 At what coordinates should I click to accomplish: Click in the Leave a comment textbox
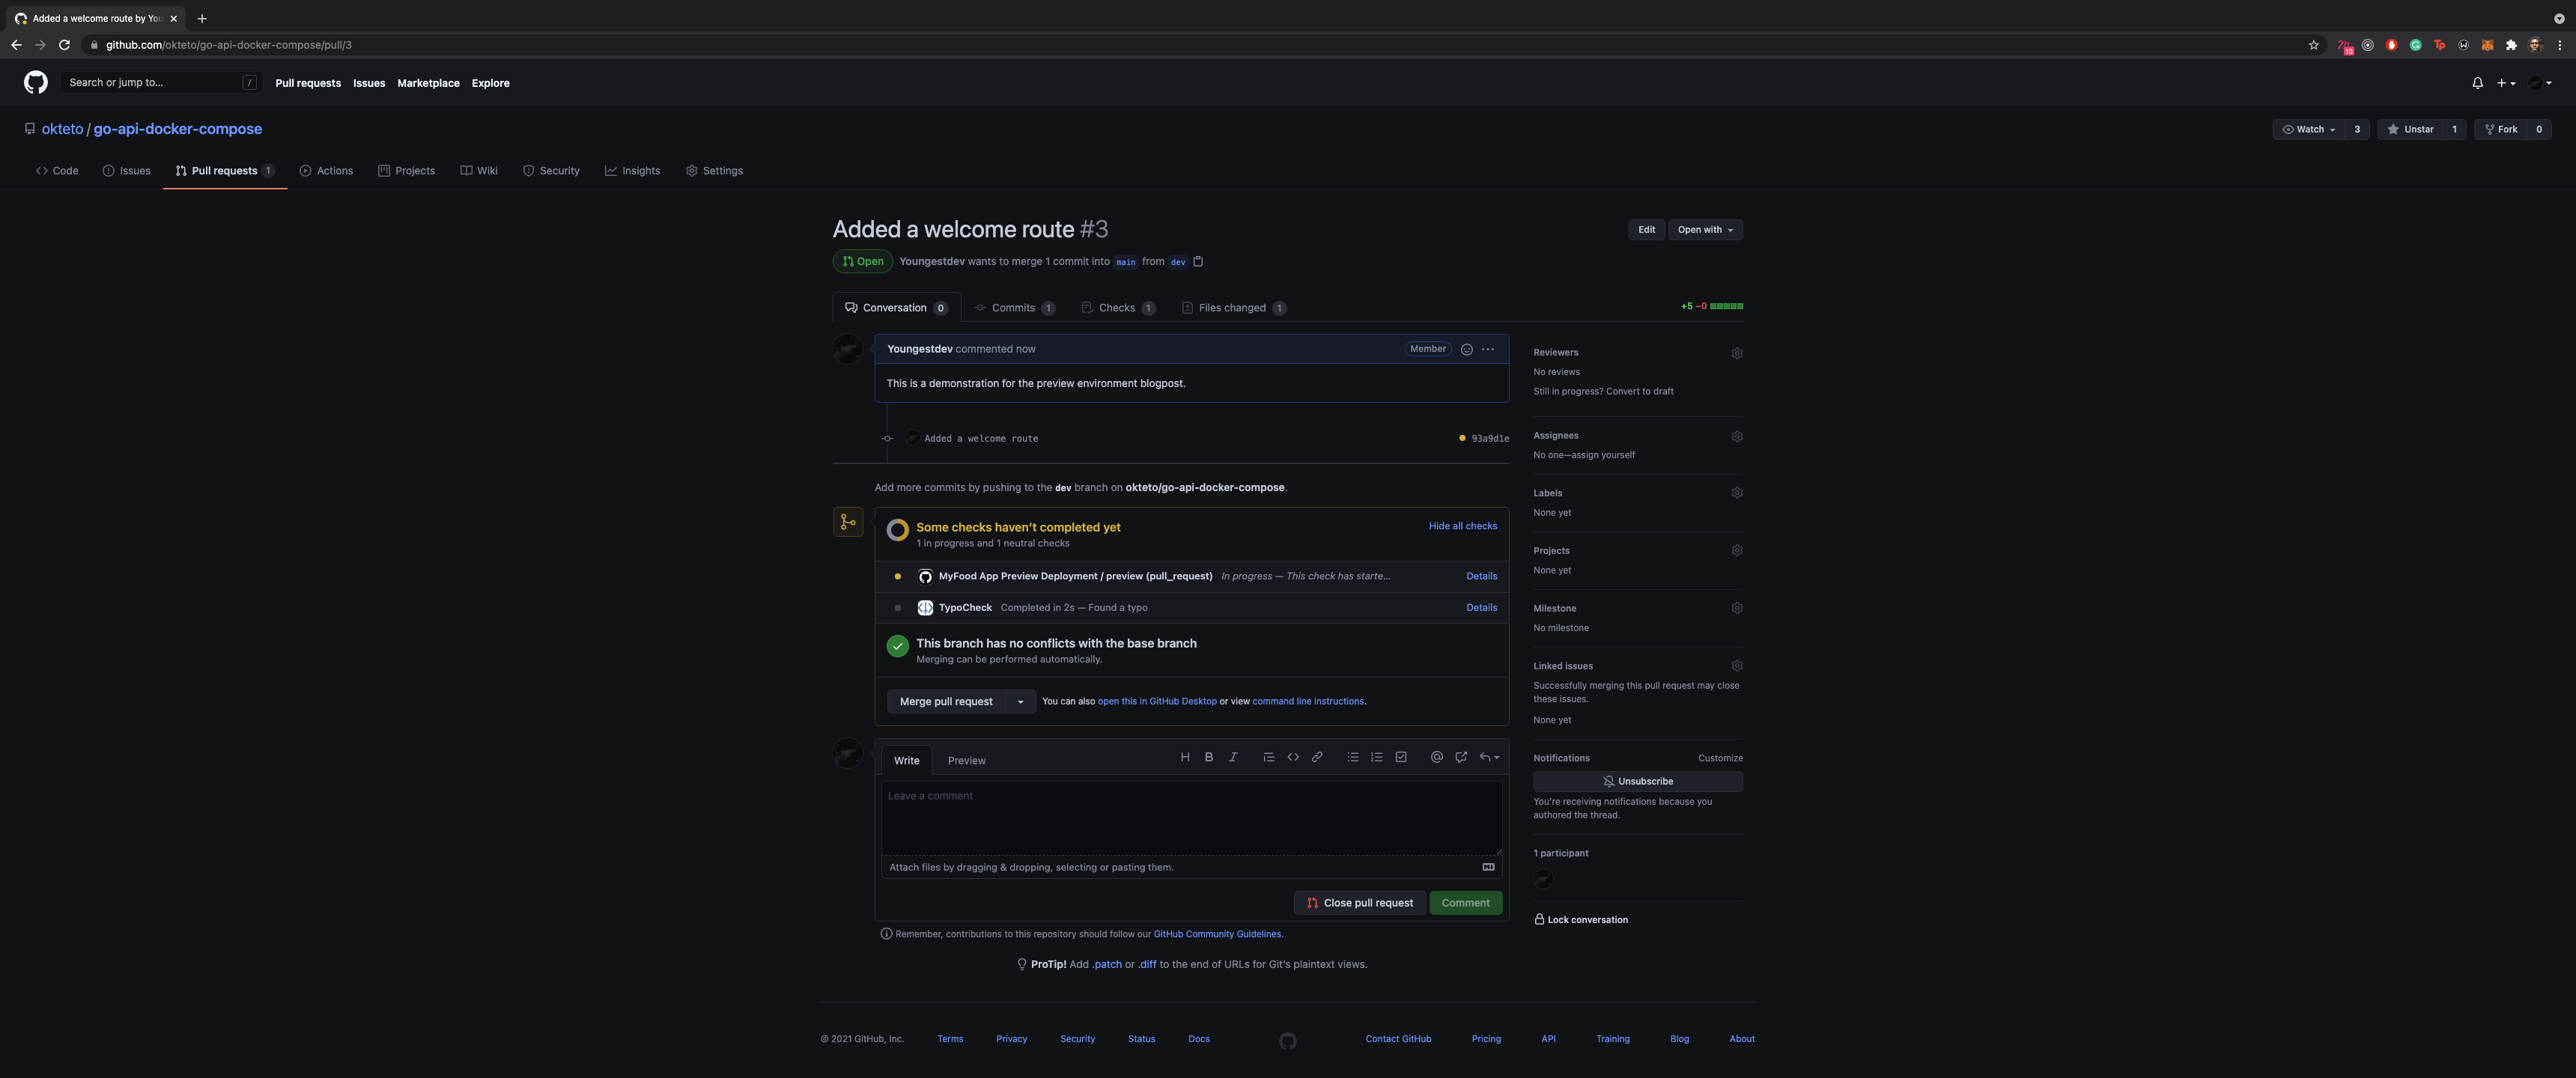pos(1190,817)
